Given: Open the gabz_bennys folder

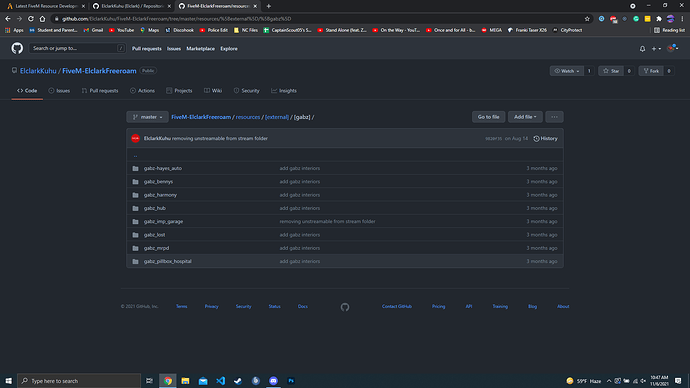Looking at the screenshot, I should pyautogui.click(x=158, y=182).
